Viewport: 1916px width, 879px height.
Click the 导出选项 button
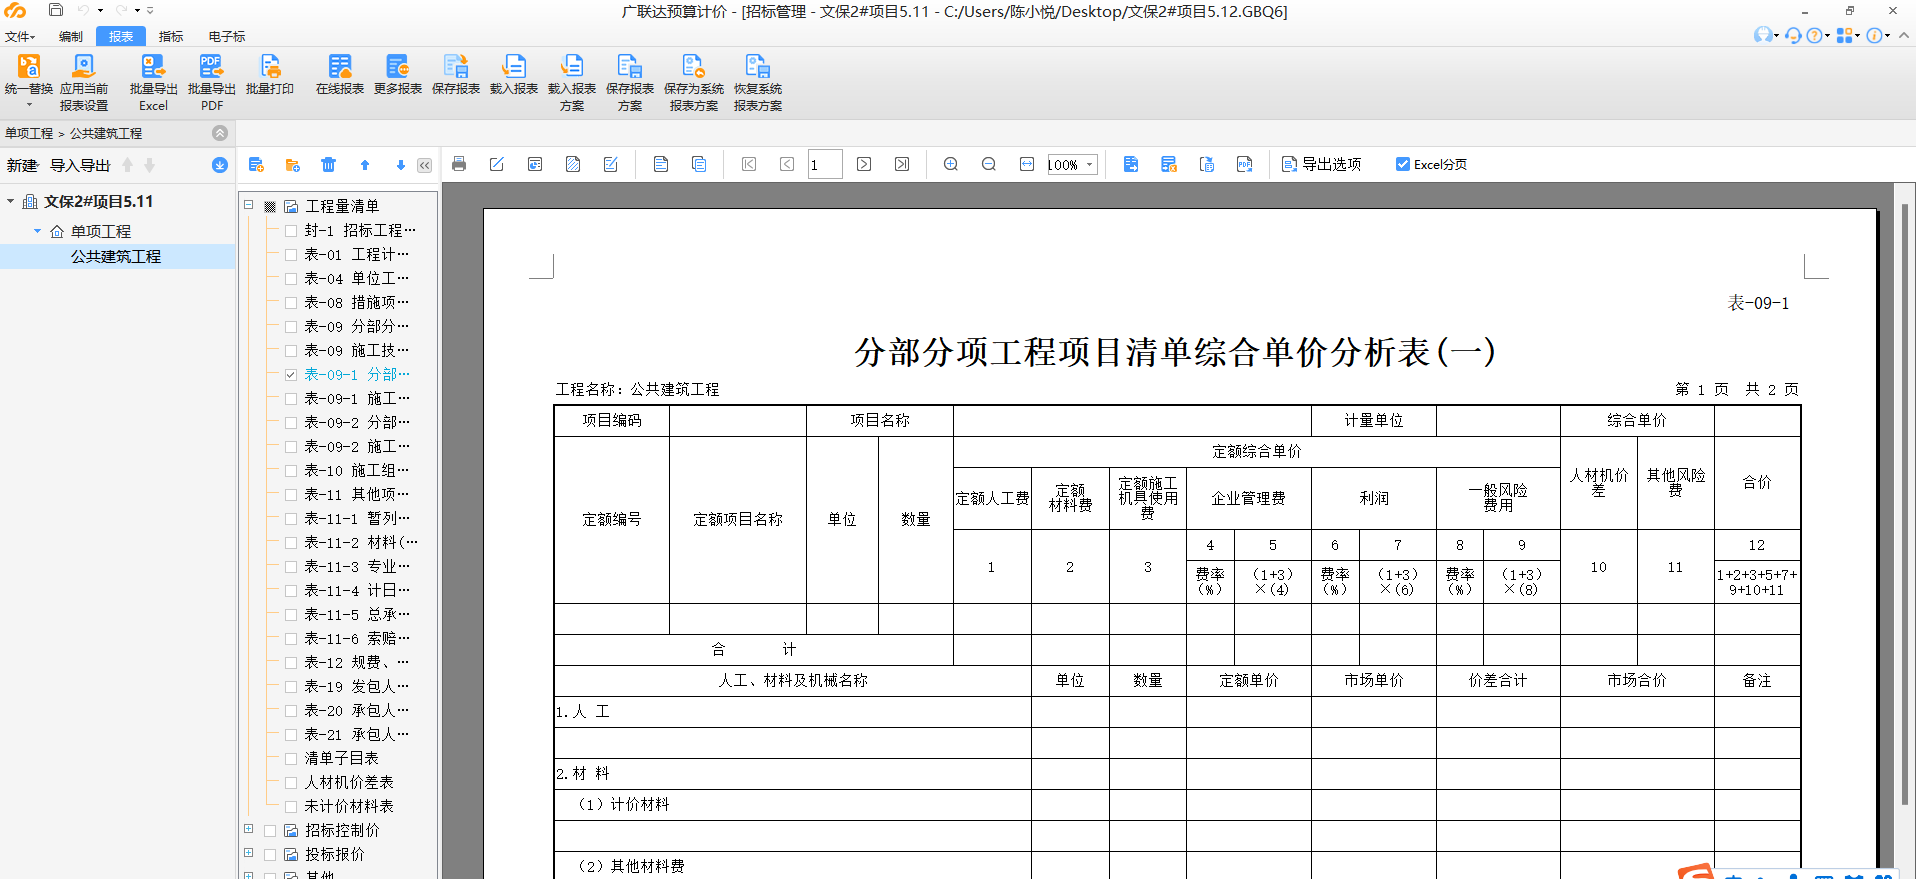click(x=1321, y=164)
